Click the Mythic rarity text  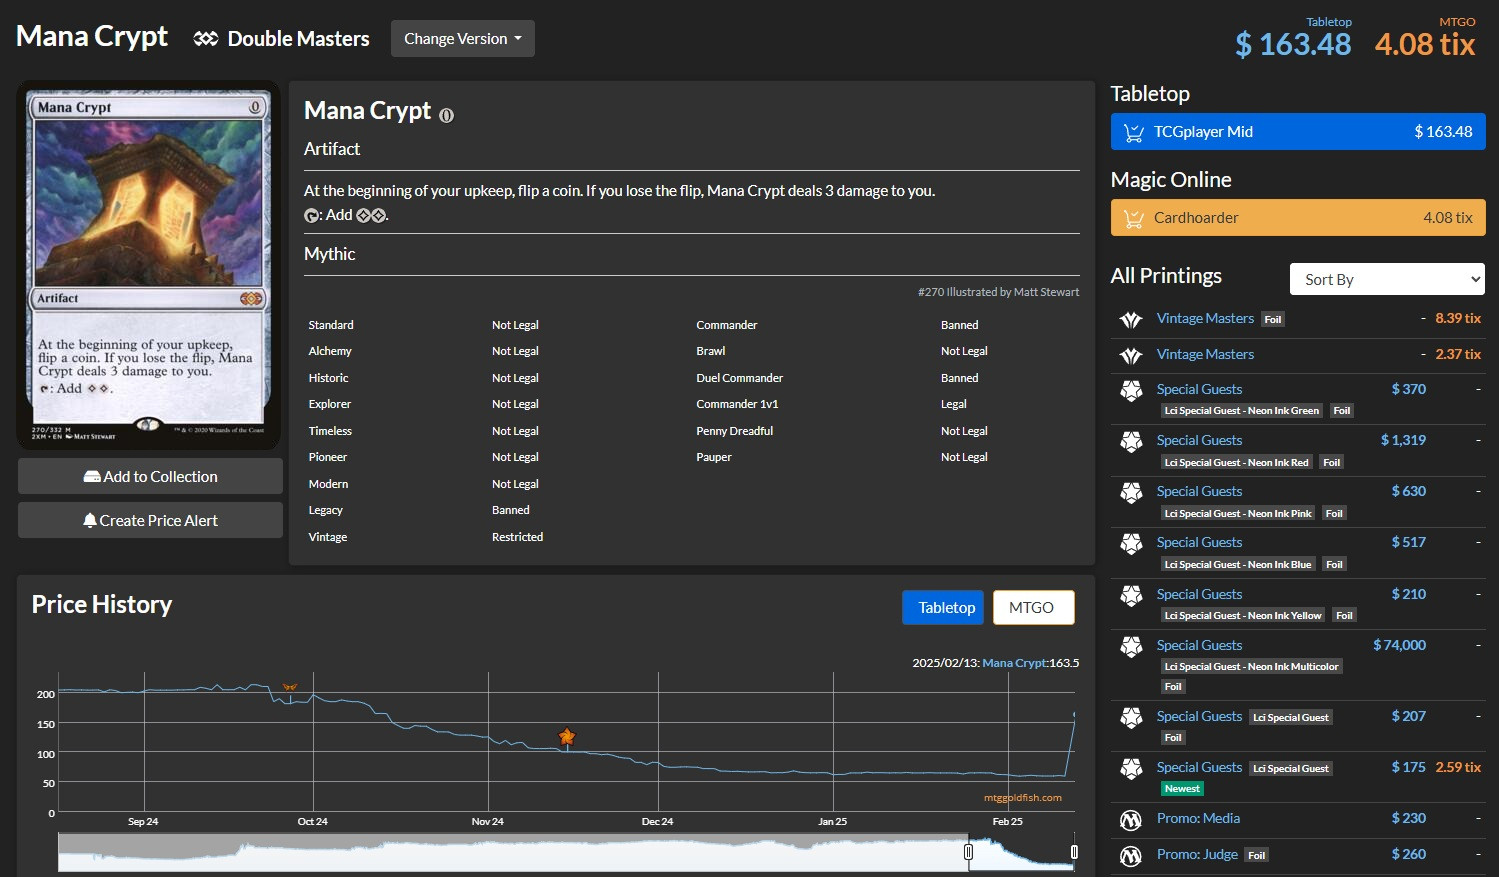tap(330, 254)
